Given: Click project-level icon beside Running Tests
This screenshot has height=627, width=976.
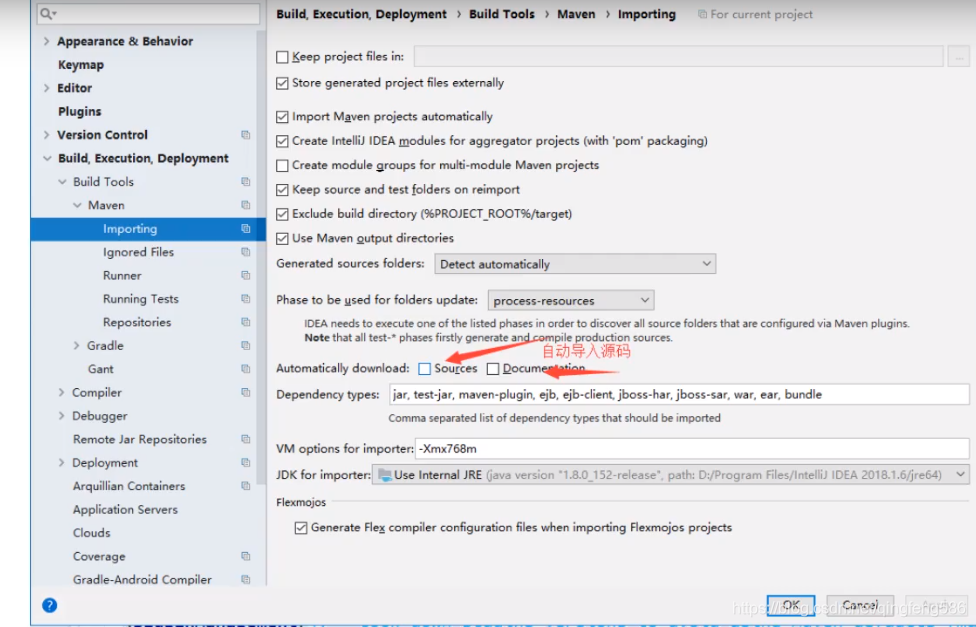Looking at the screenshot, I should (246, 299).
